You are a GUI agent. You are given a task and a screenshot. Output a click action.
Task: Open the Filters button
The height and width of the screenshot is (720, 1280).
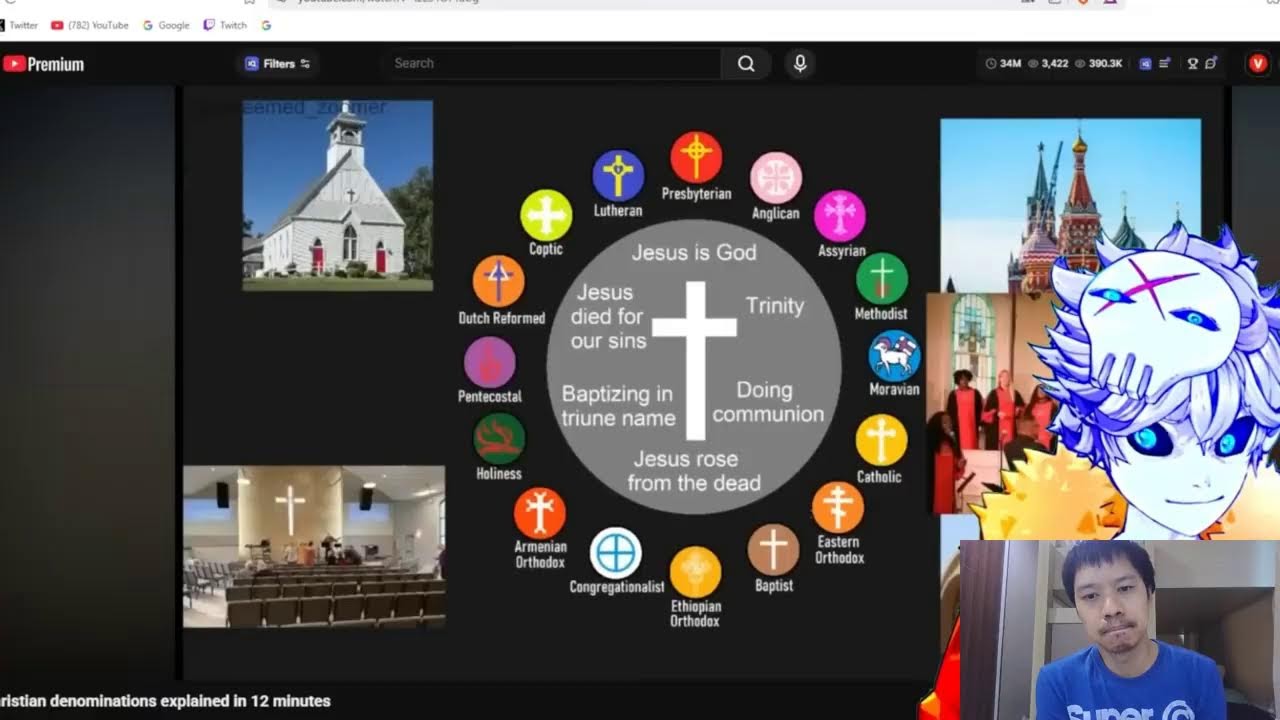(x=278, y=63)
